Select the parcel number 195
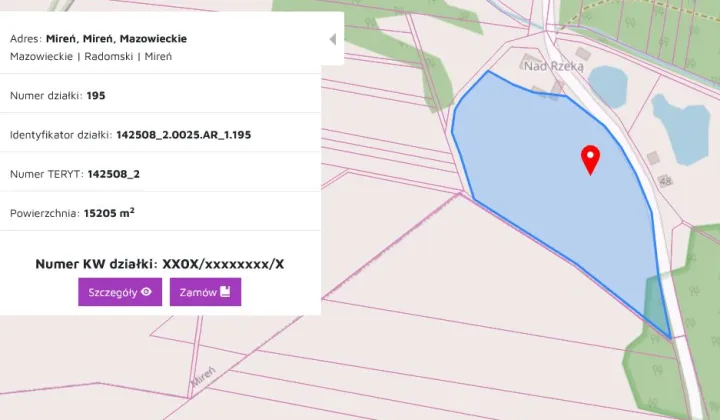This screenshot has width=720, height=420. click(96, 95)
